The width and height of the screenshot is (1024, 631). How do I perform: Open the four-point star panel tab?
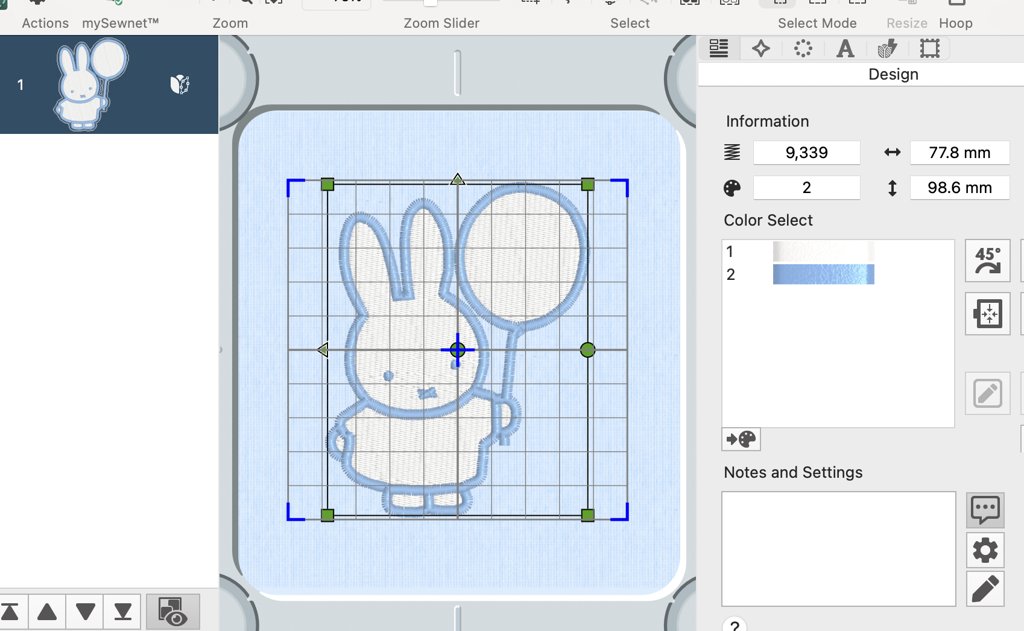(x=761, y=48)
